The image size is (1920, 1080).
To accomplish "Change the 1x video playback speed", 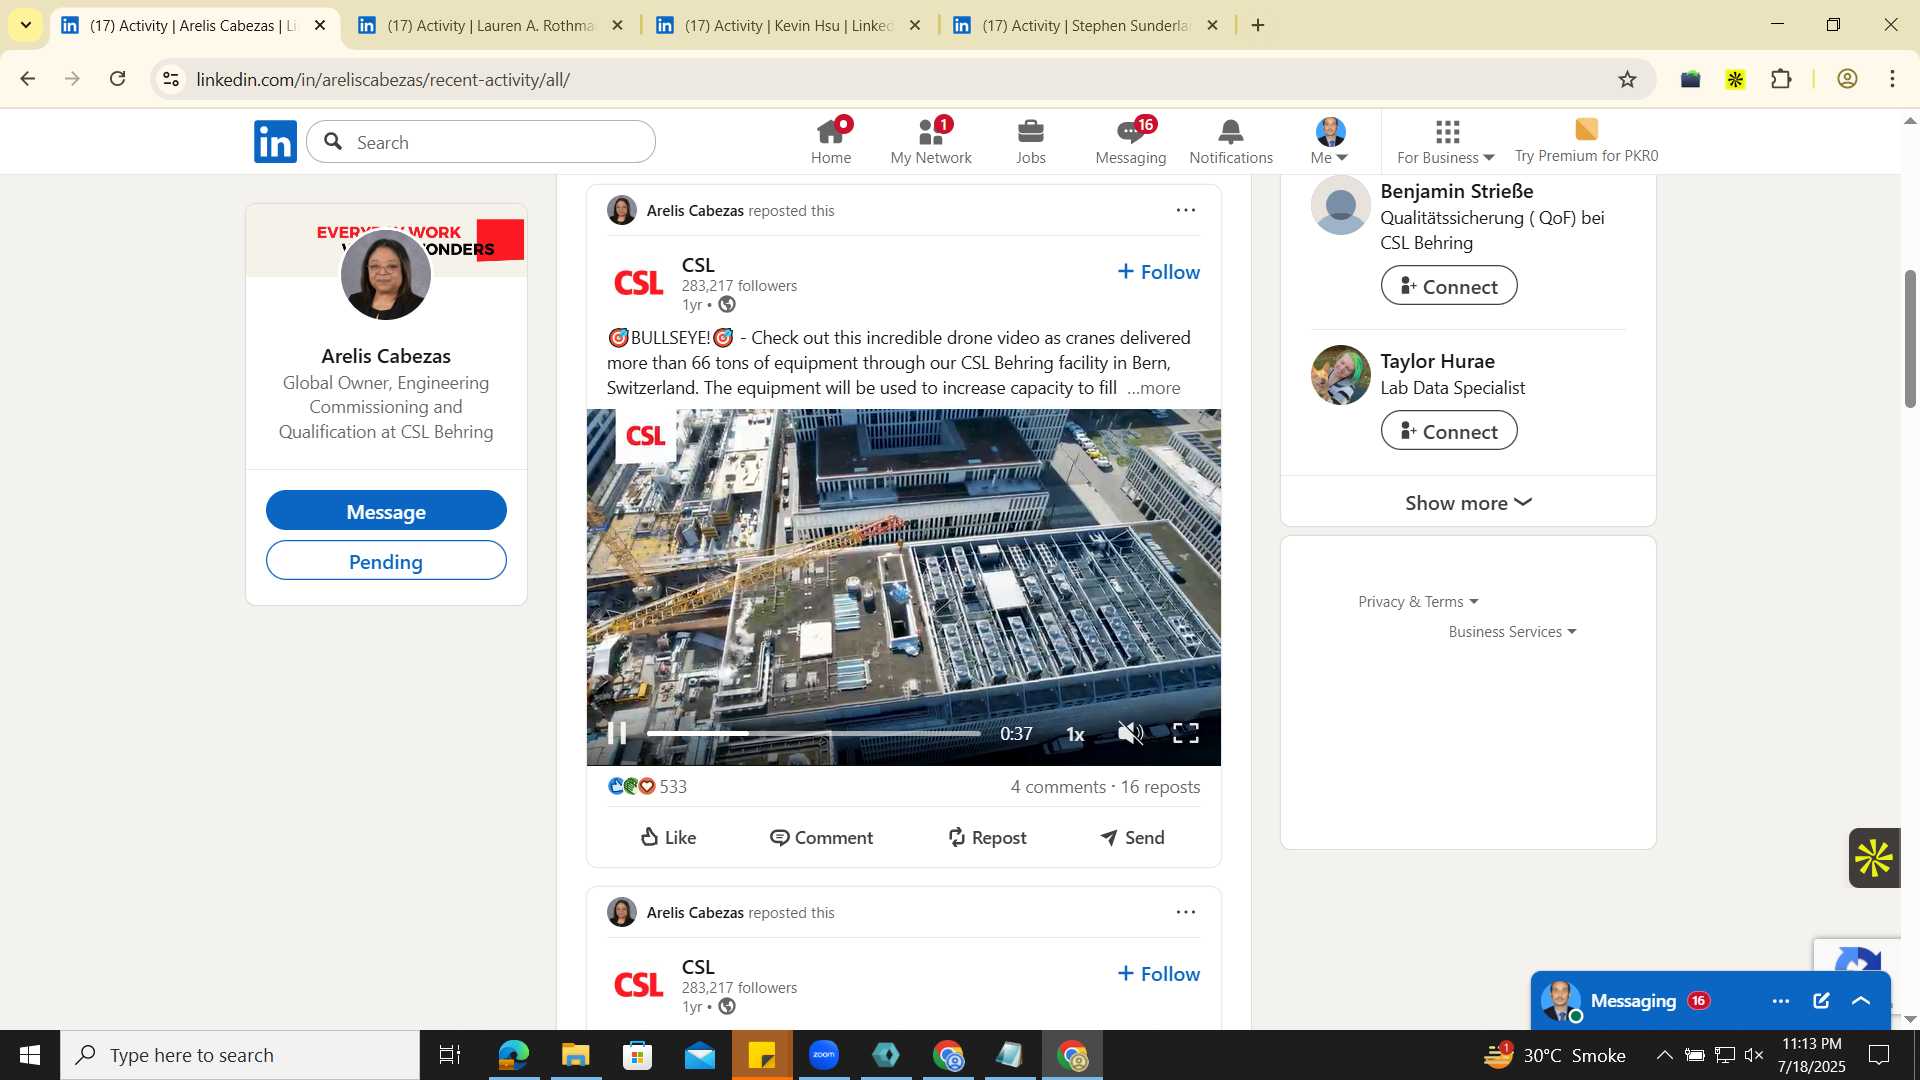I will [x=1075, y=734].
